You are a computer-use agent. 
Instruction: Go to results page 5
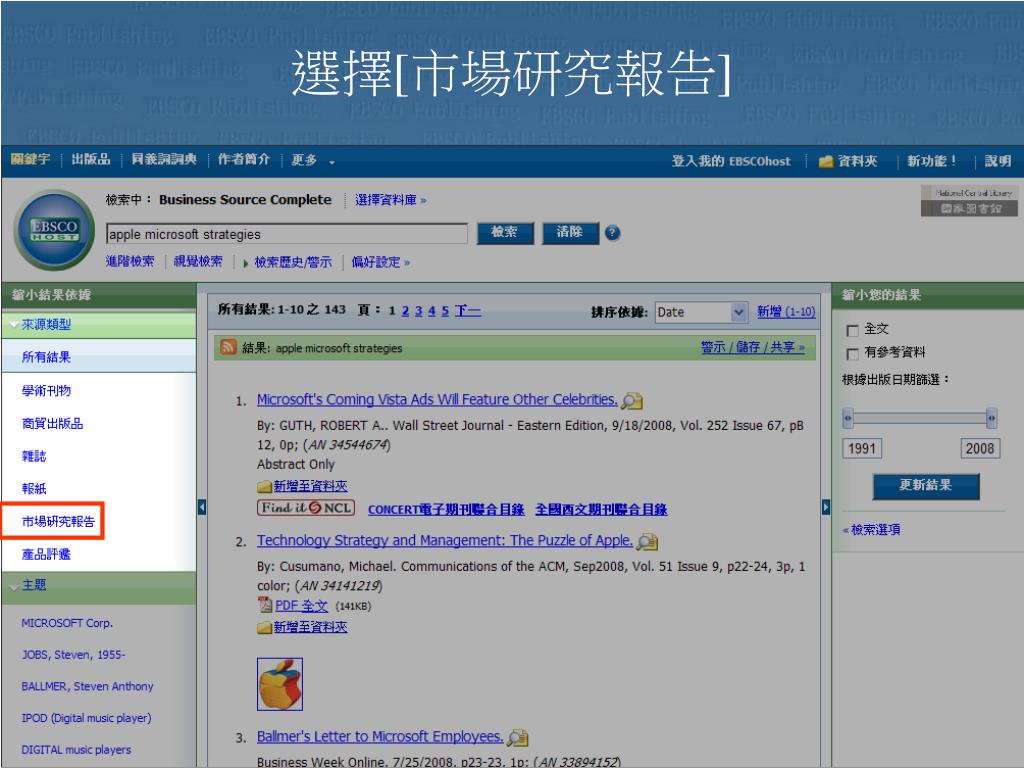[x=445, y=311]
